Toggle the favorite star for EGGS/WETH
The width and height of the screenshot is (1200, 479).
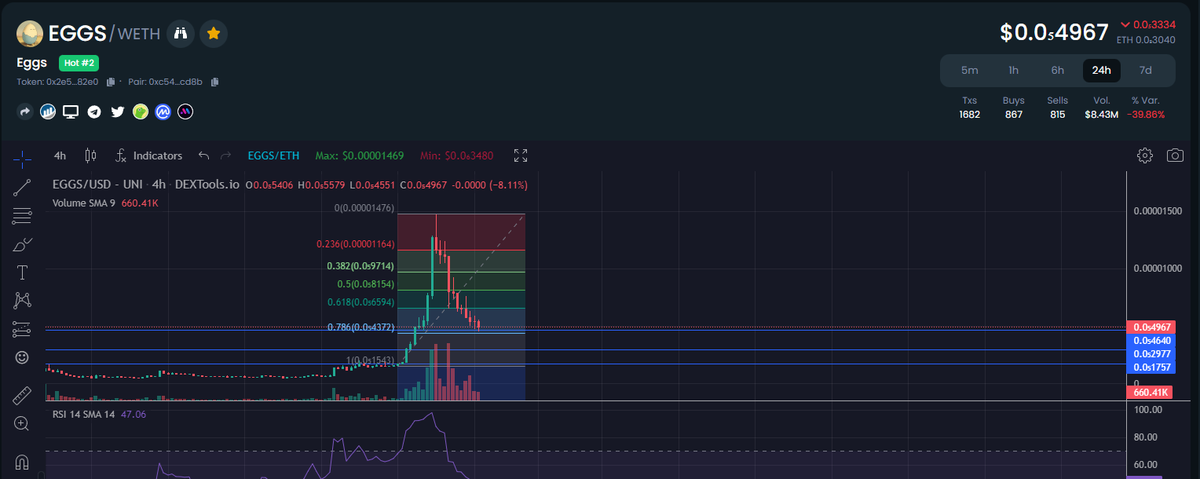pos(214,33)
